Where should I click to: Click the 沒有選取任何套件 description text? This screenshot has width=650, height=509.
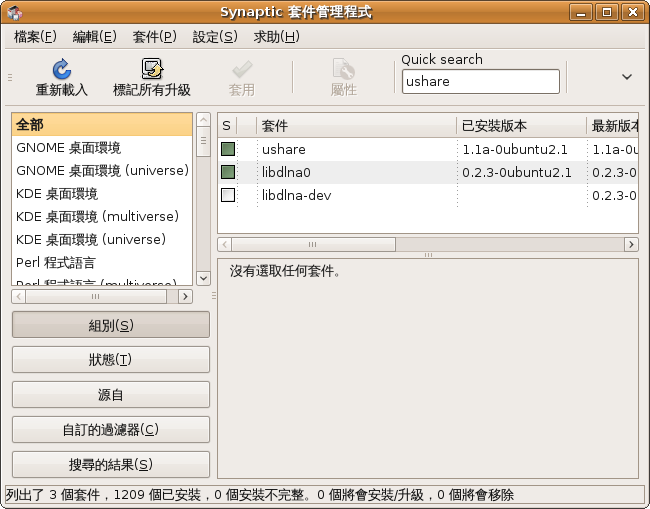[x=285, y=271]
